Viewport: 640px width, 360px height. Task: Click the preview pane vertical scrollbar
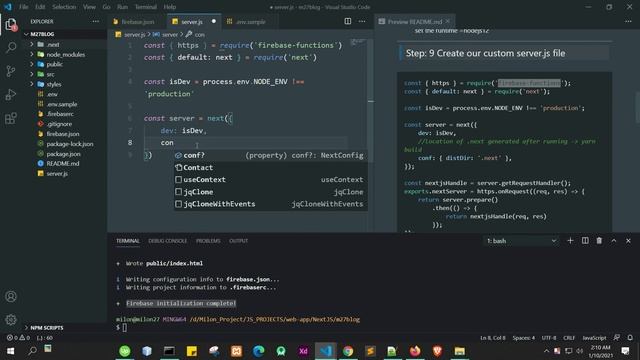pos(638,107)
